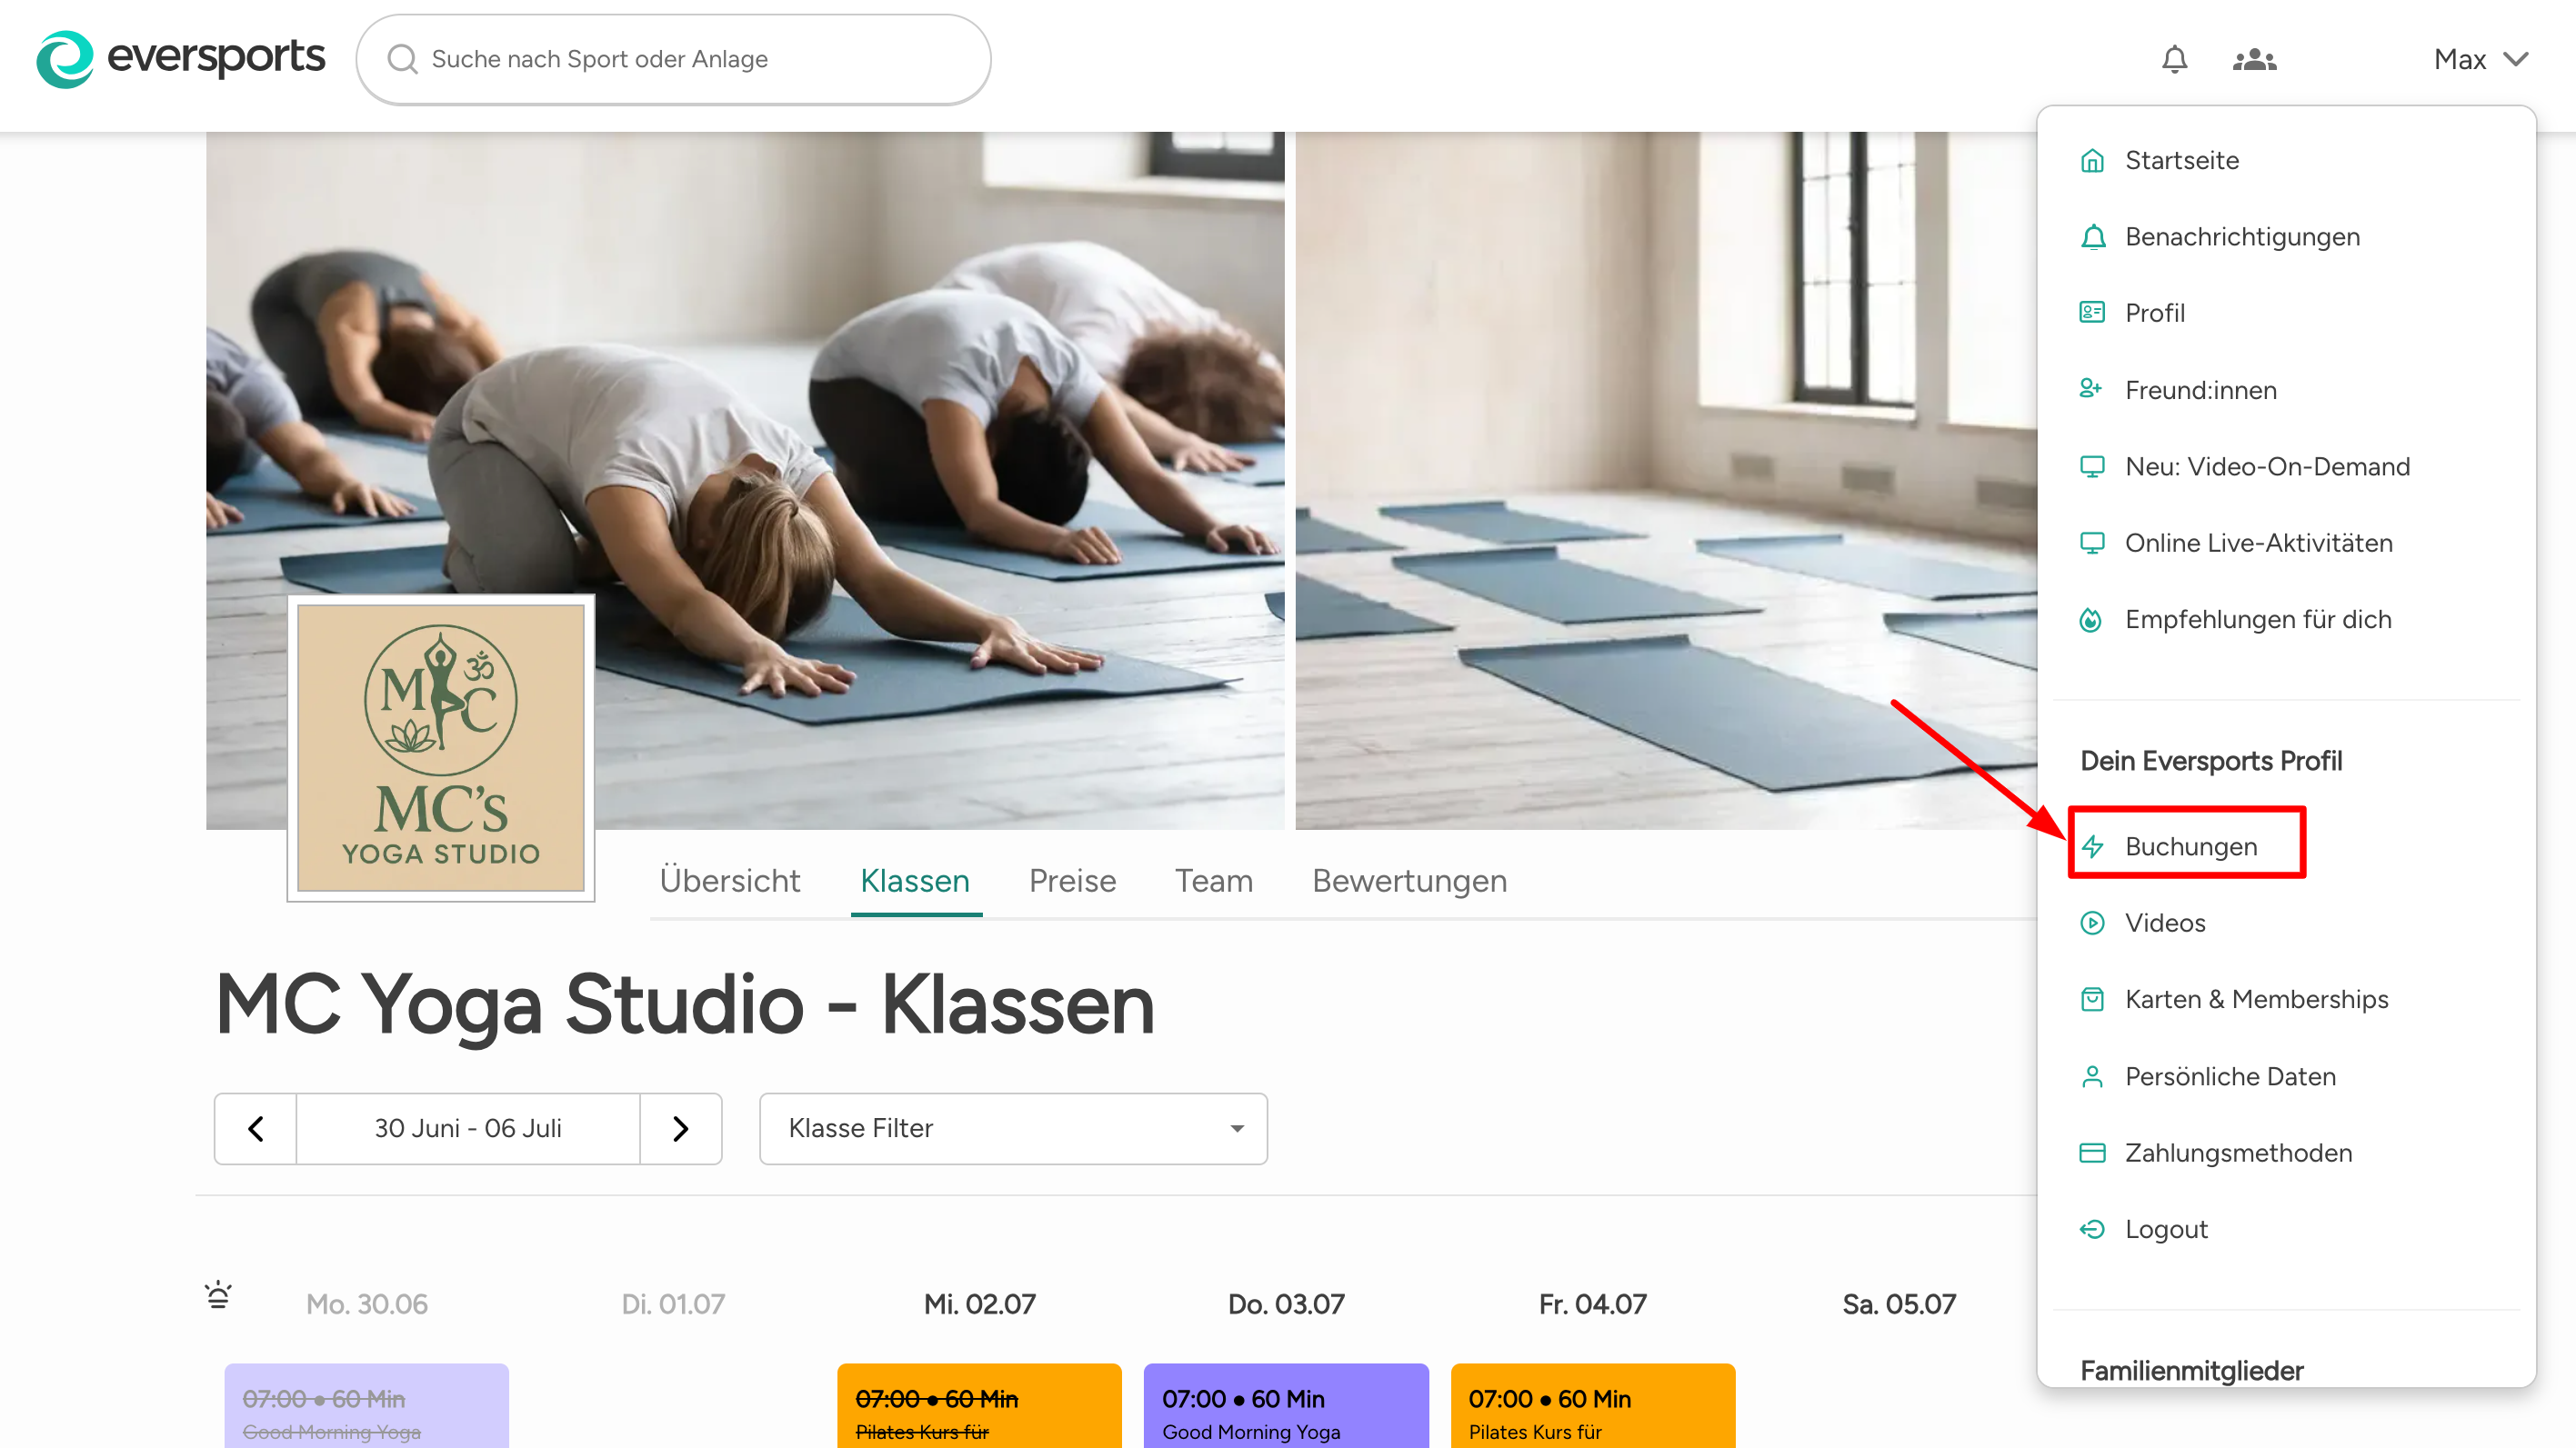Viewport: 2576px width, 1448px height.
Task: Click the Startseite house icon
Action: click(2091, 161)
